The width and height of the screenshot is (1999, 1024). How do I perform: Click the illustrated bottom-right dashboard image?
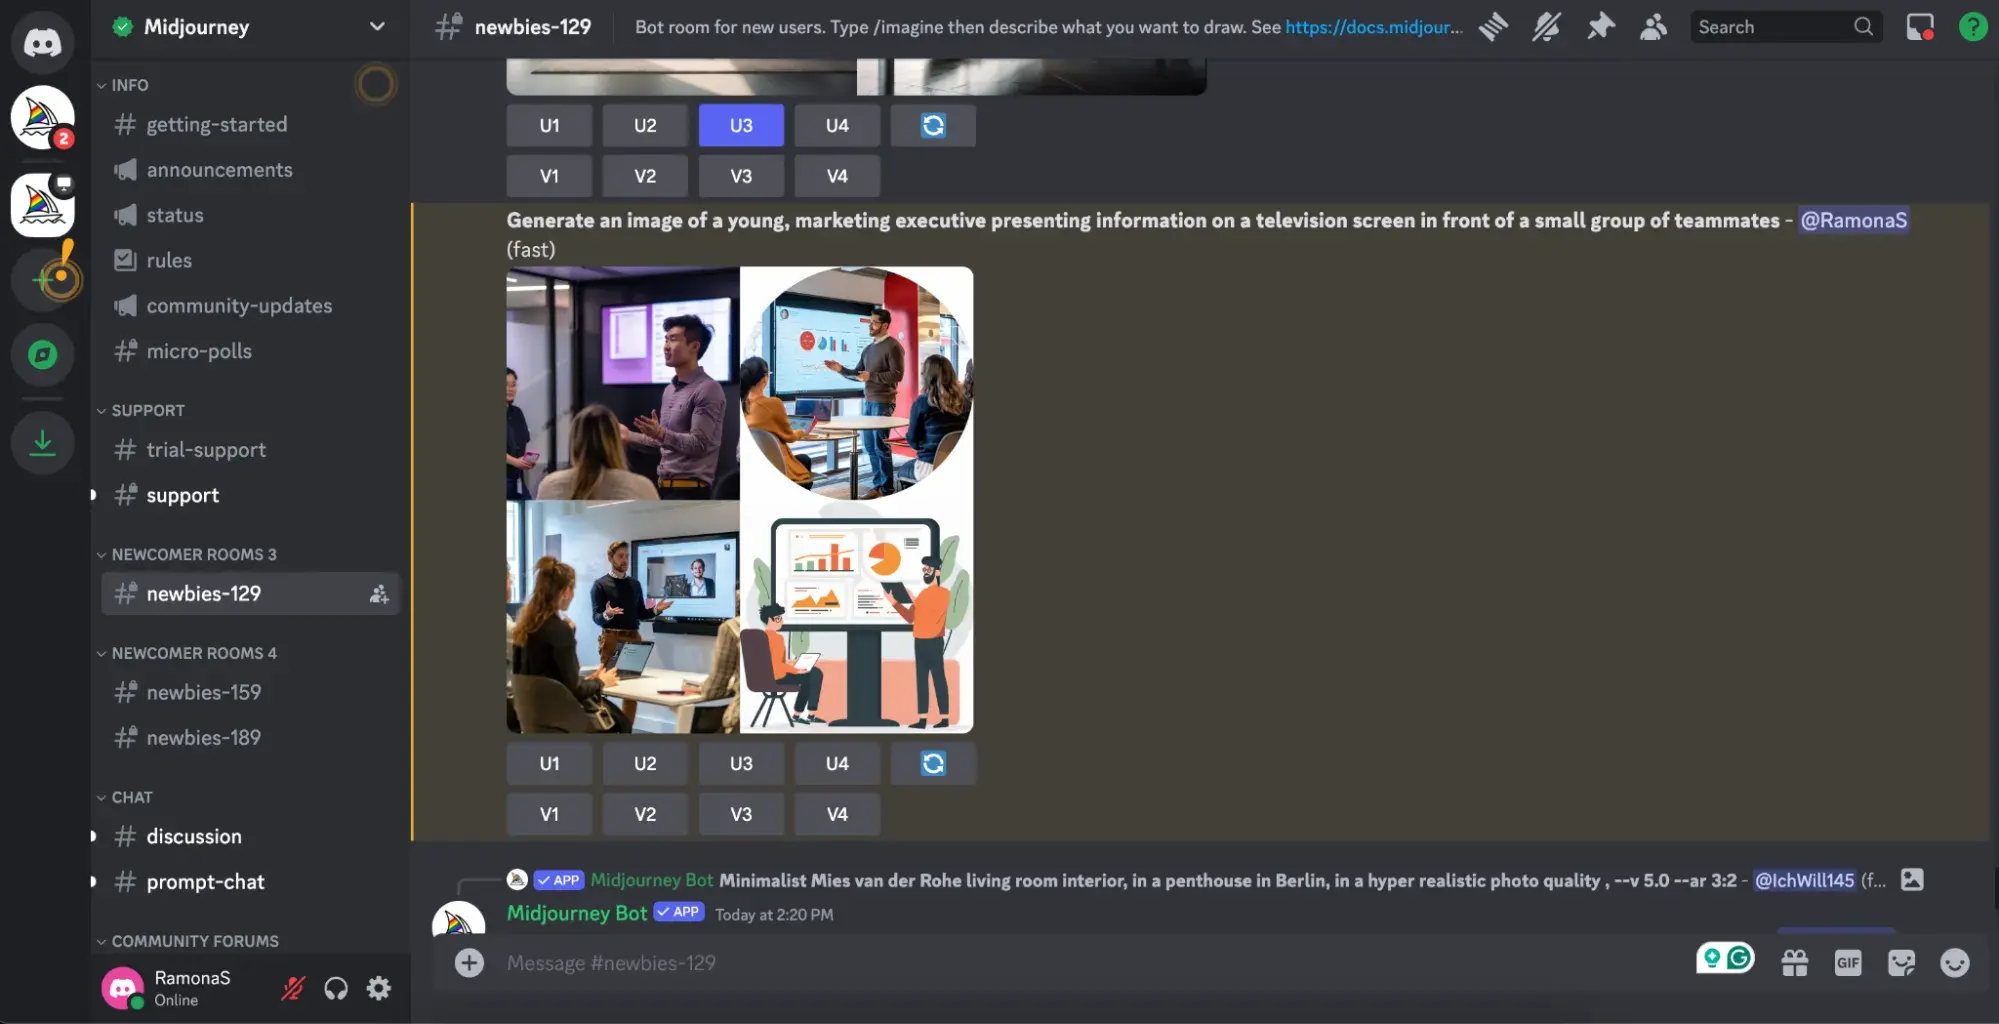857,617
